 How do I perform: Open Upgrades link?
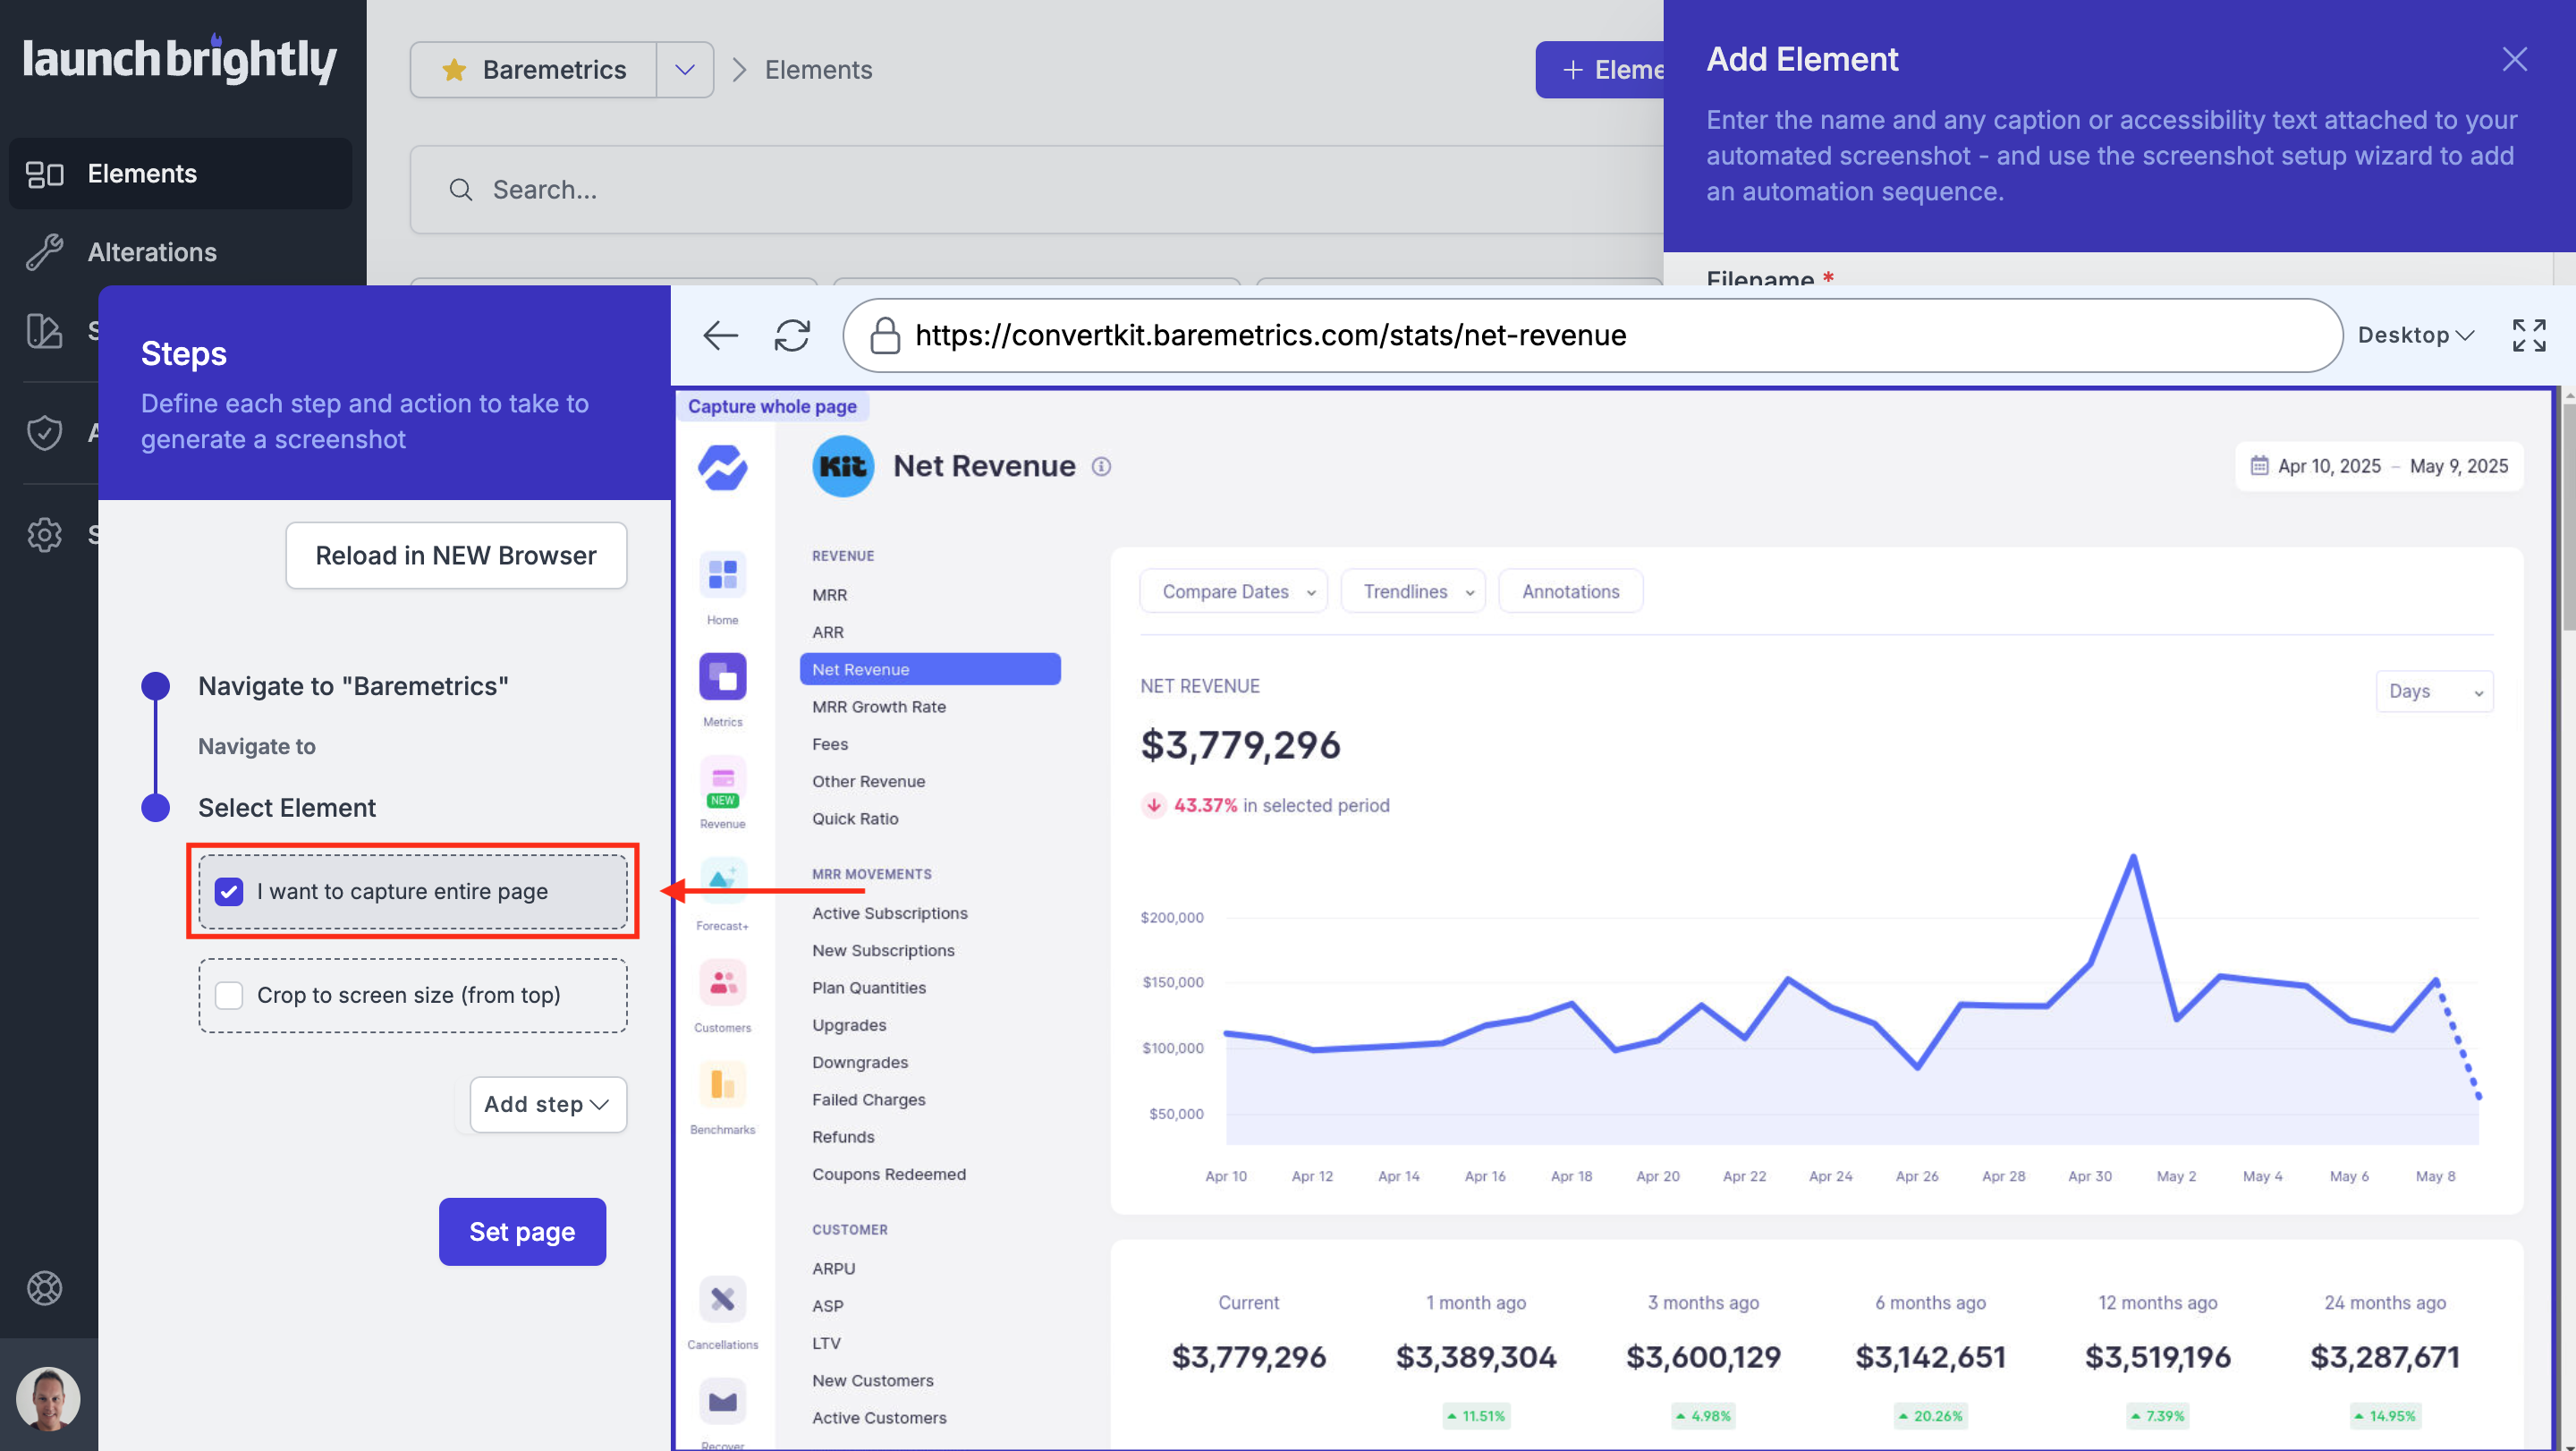coord(849,1025)
